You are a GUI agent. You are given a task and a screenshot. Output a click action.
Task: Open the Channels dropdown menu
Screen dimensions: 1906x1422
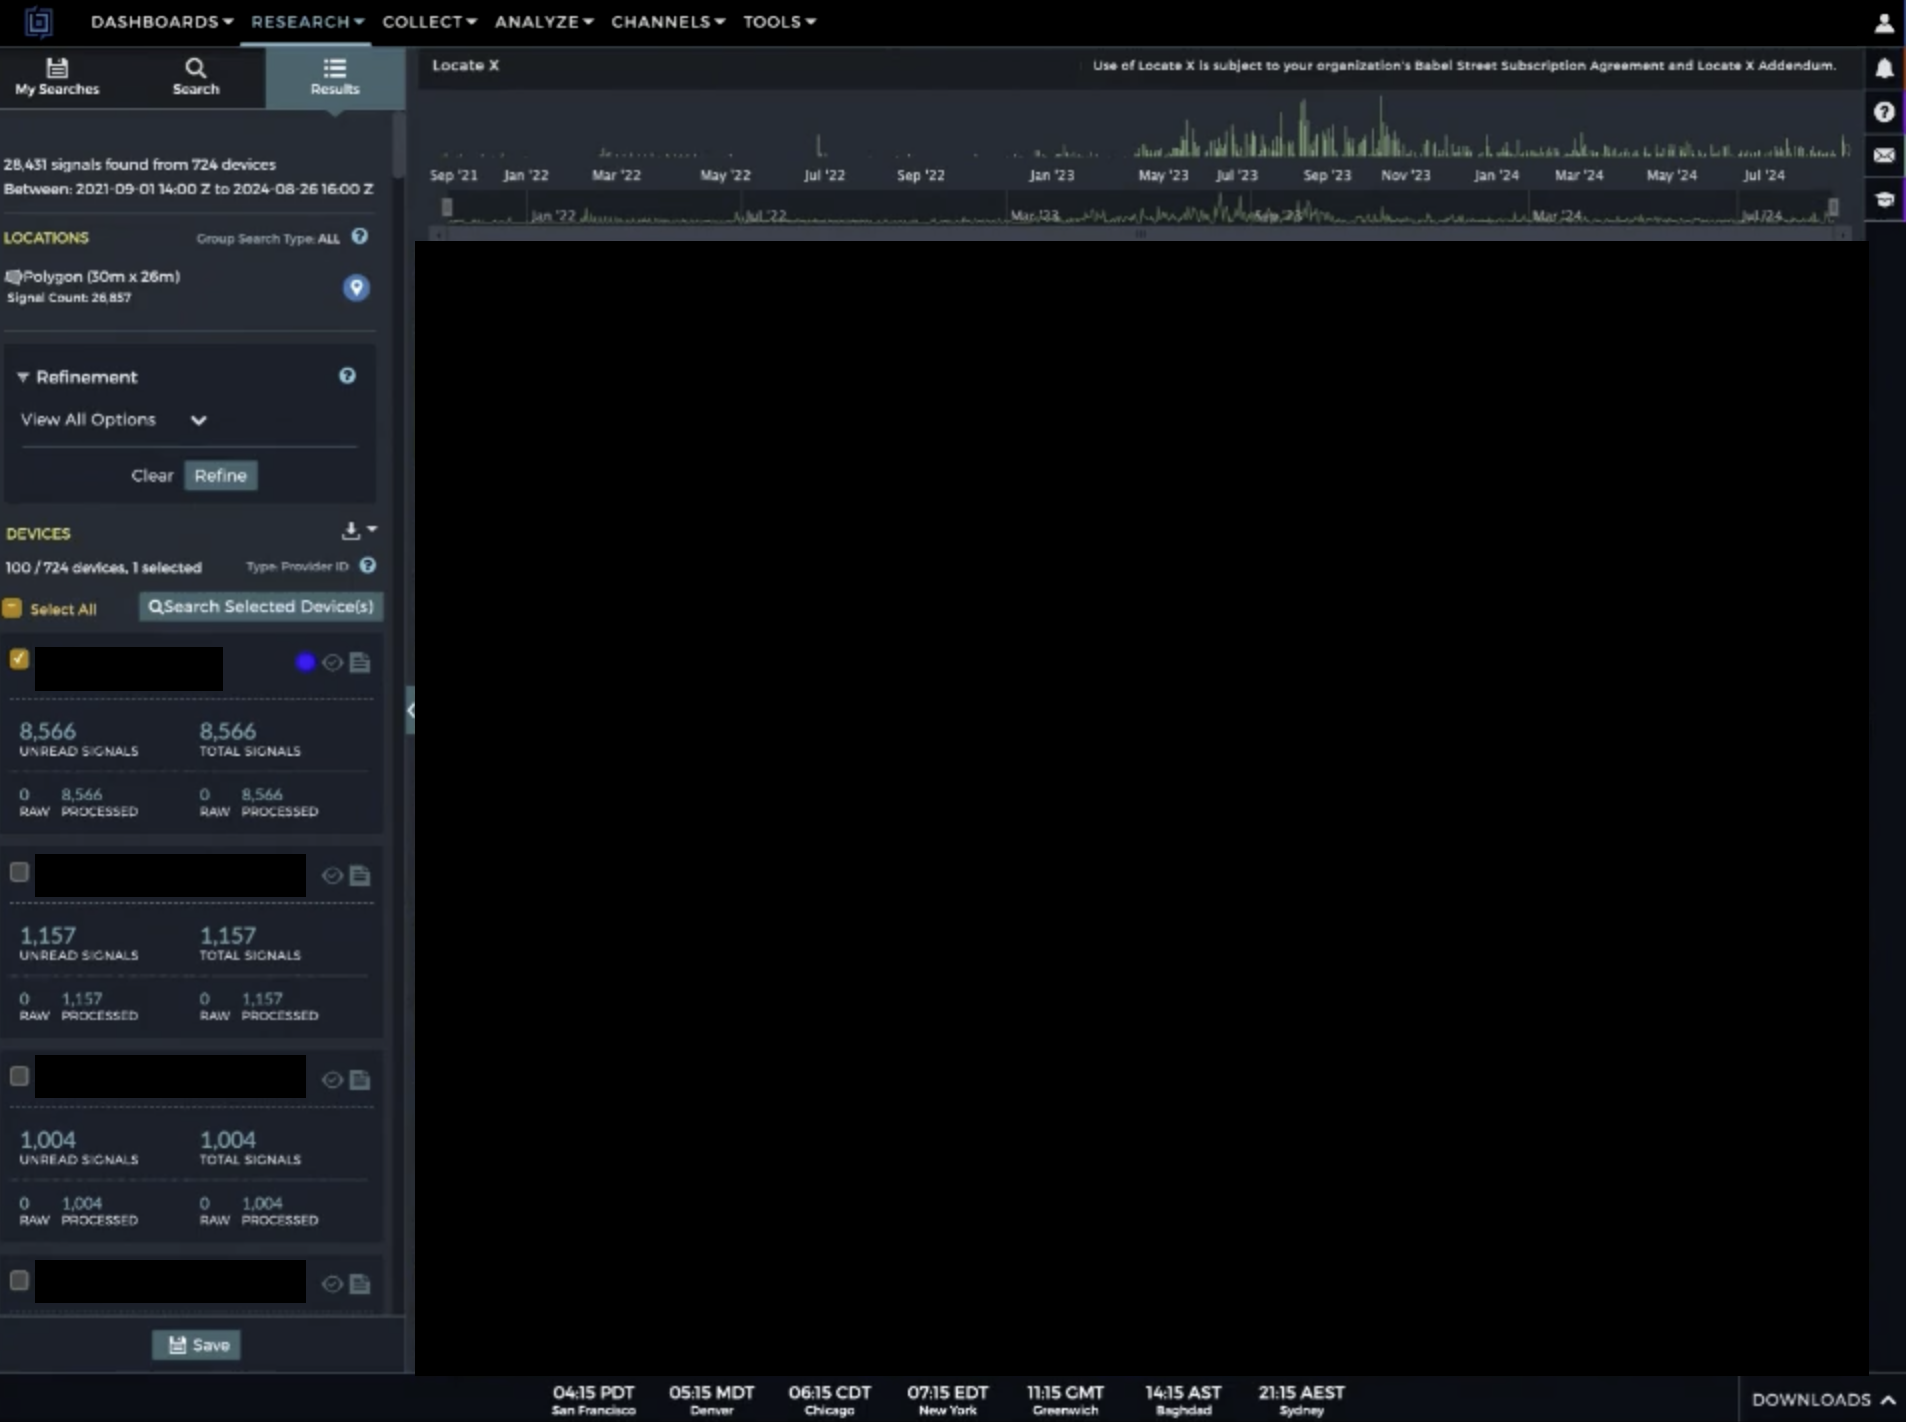[668, 22]
